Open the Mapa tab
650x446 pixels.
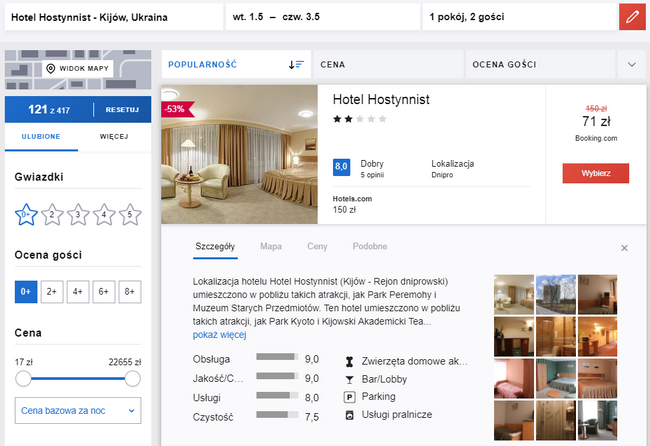(271, 247)
